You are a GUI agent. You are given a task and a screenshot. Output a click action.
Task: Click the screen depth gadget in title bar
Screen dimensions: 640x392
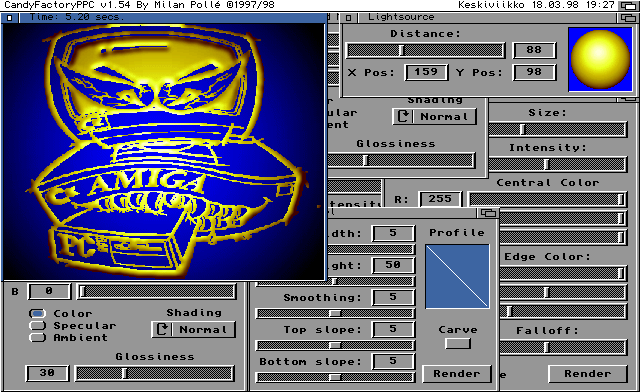[629, 5]
